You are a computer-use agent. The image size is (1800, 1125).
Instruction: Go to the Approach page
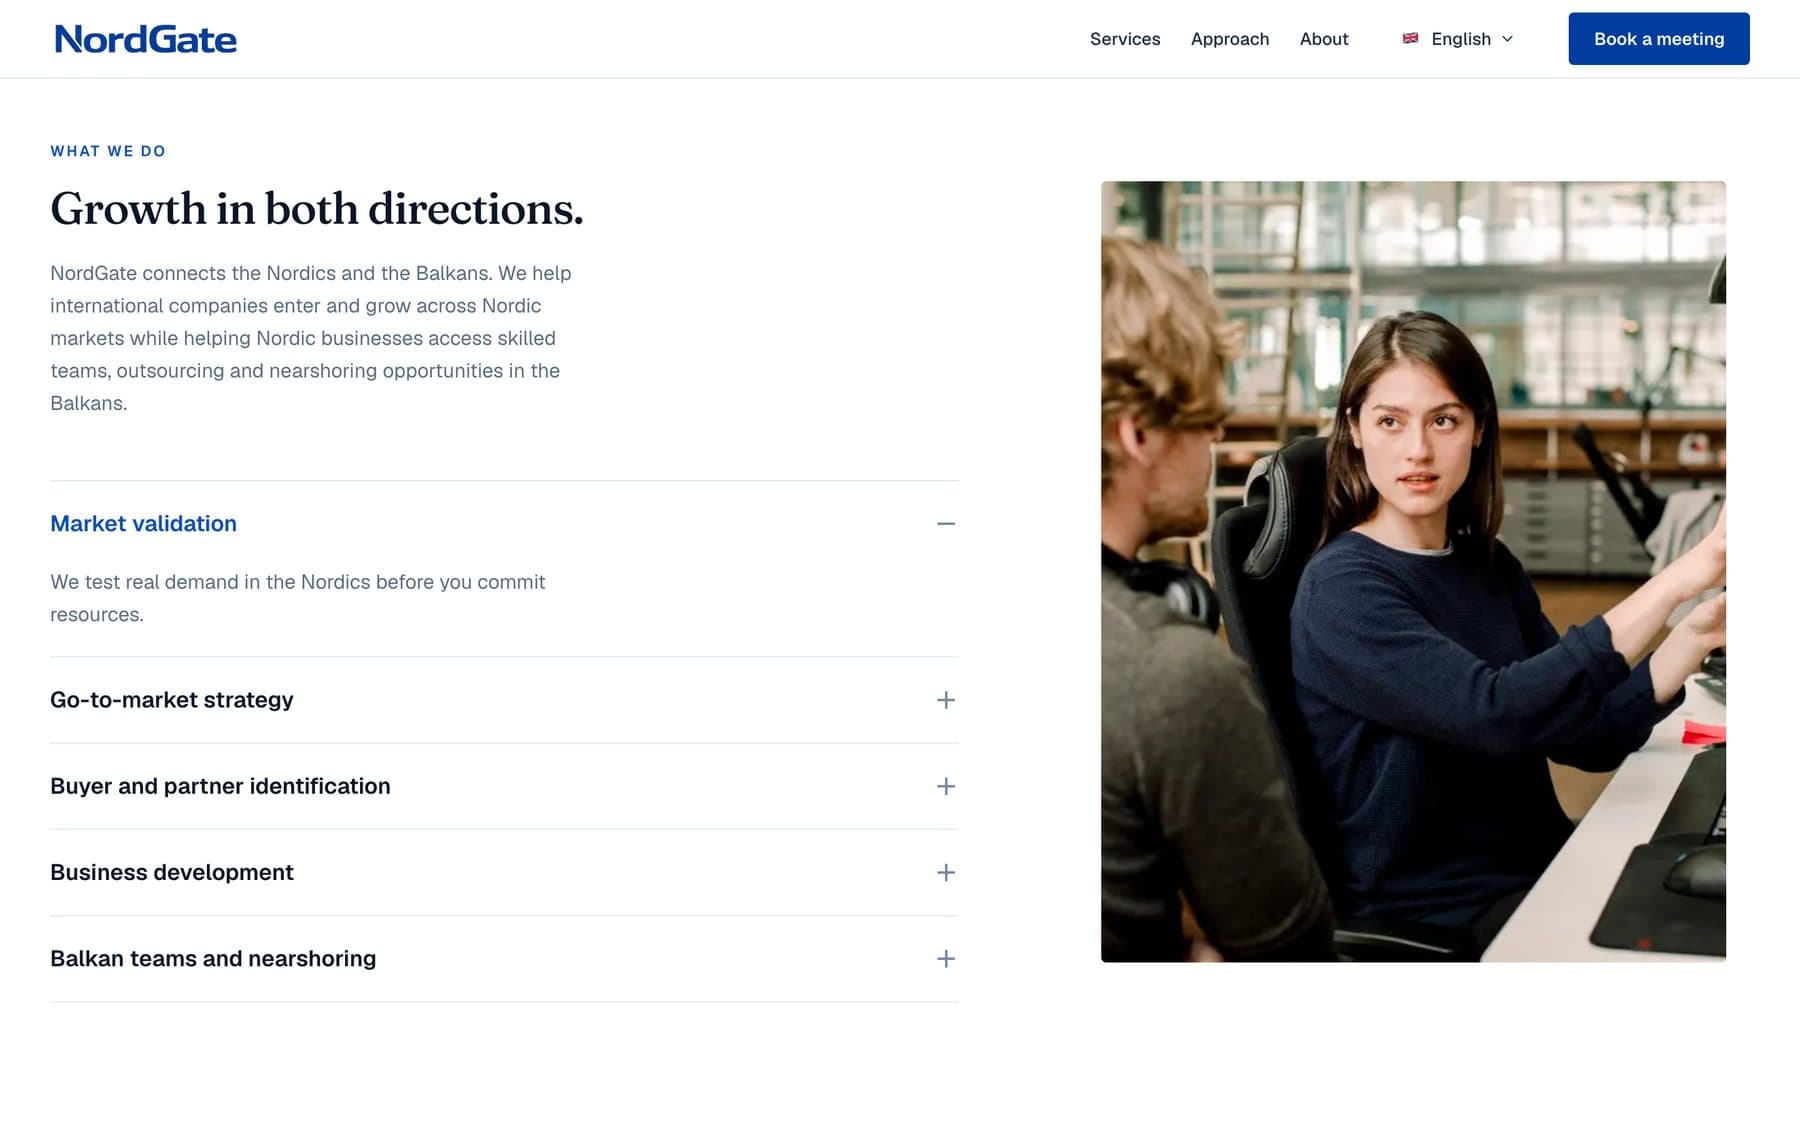point(1230,39)
